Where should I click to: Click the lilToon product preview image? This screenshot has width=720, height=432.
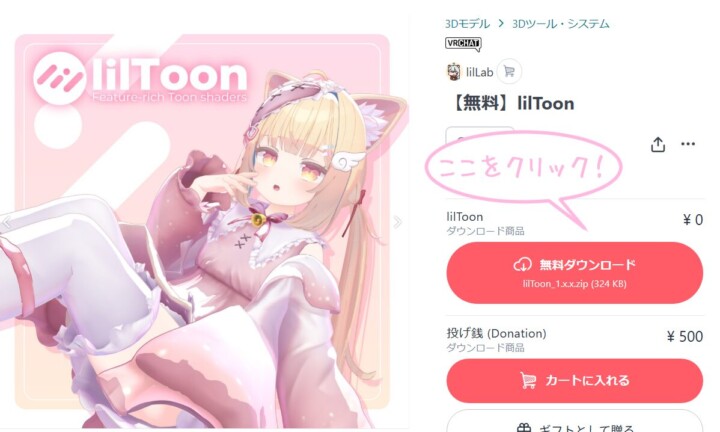point(202,222)
